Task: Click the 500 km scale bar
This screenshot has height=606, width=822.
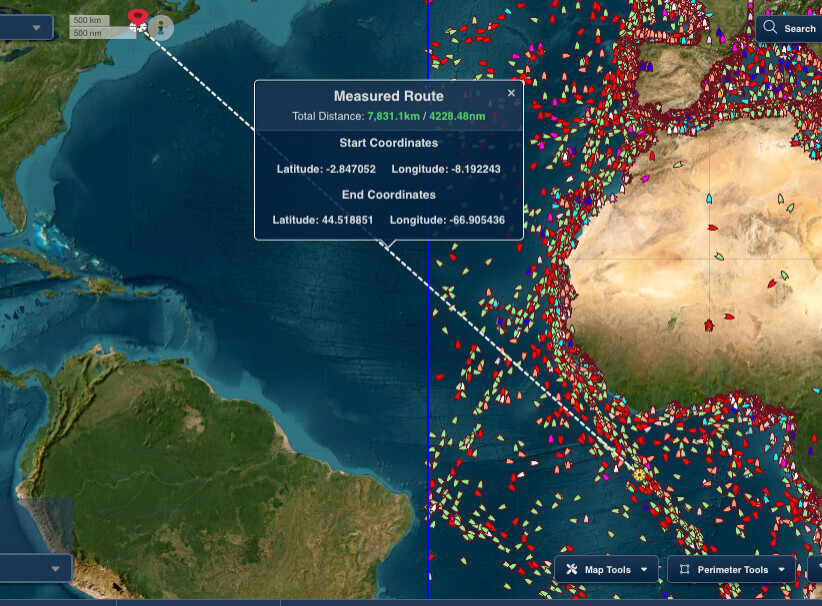Action: (89, 21)
